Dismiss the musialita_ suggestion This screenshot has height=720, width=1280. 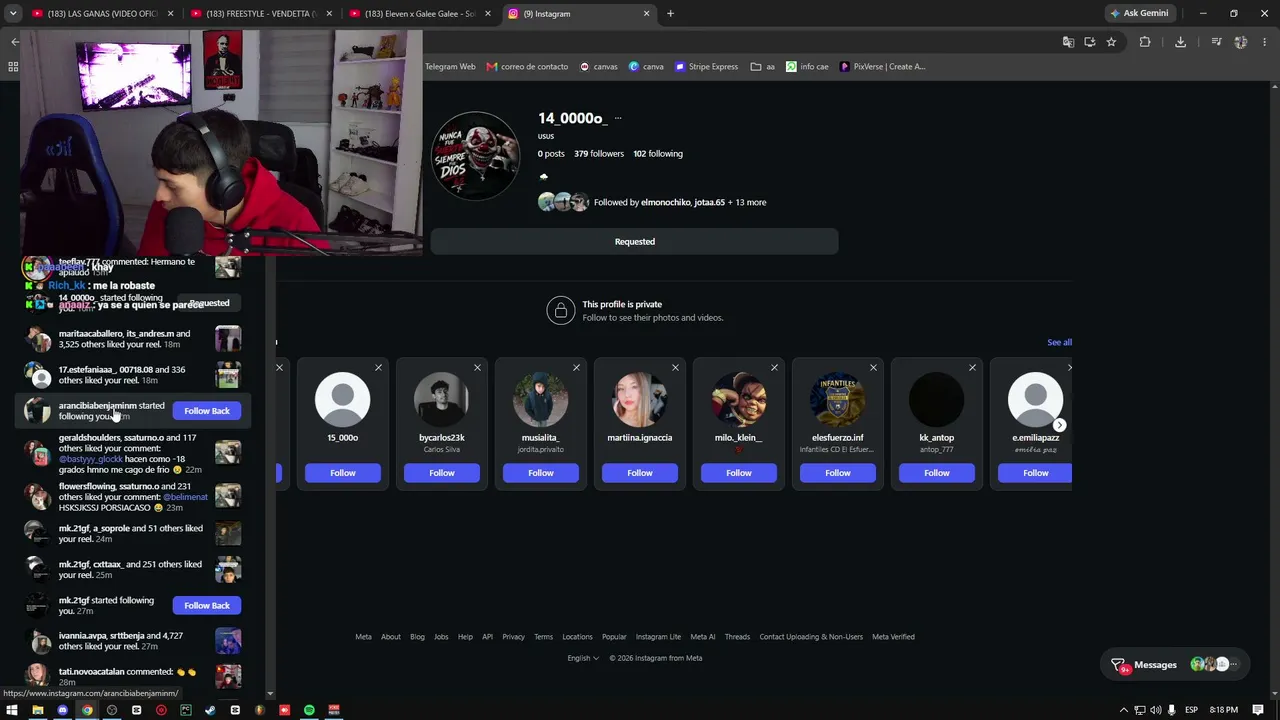(576, 368)
